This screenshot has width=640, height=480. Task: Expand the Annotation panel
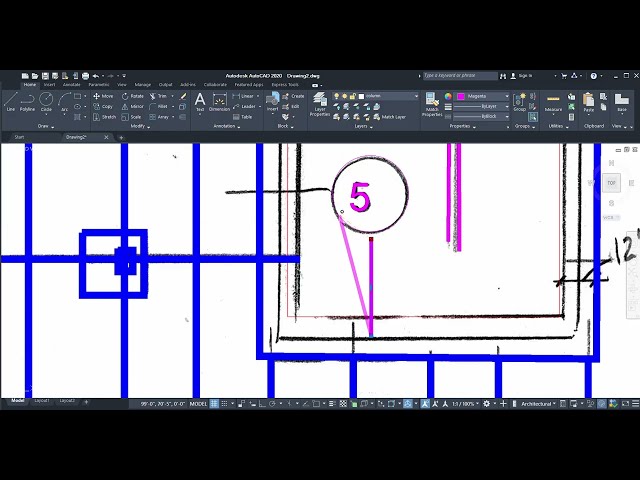(x=227, y=127)
